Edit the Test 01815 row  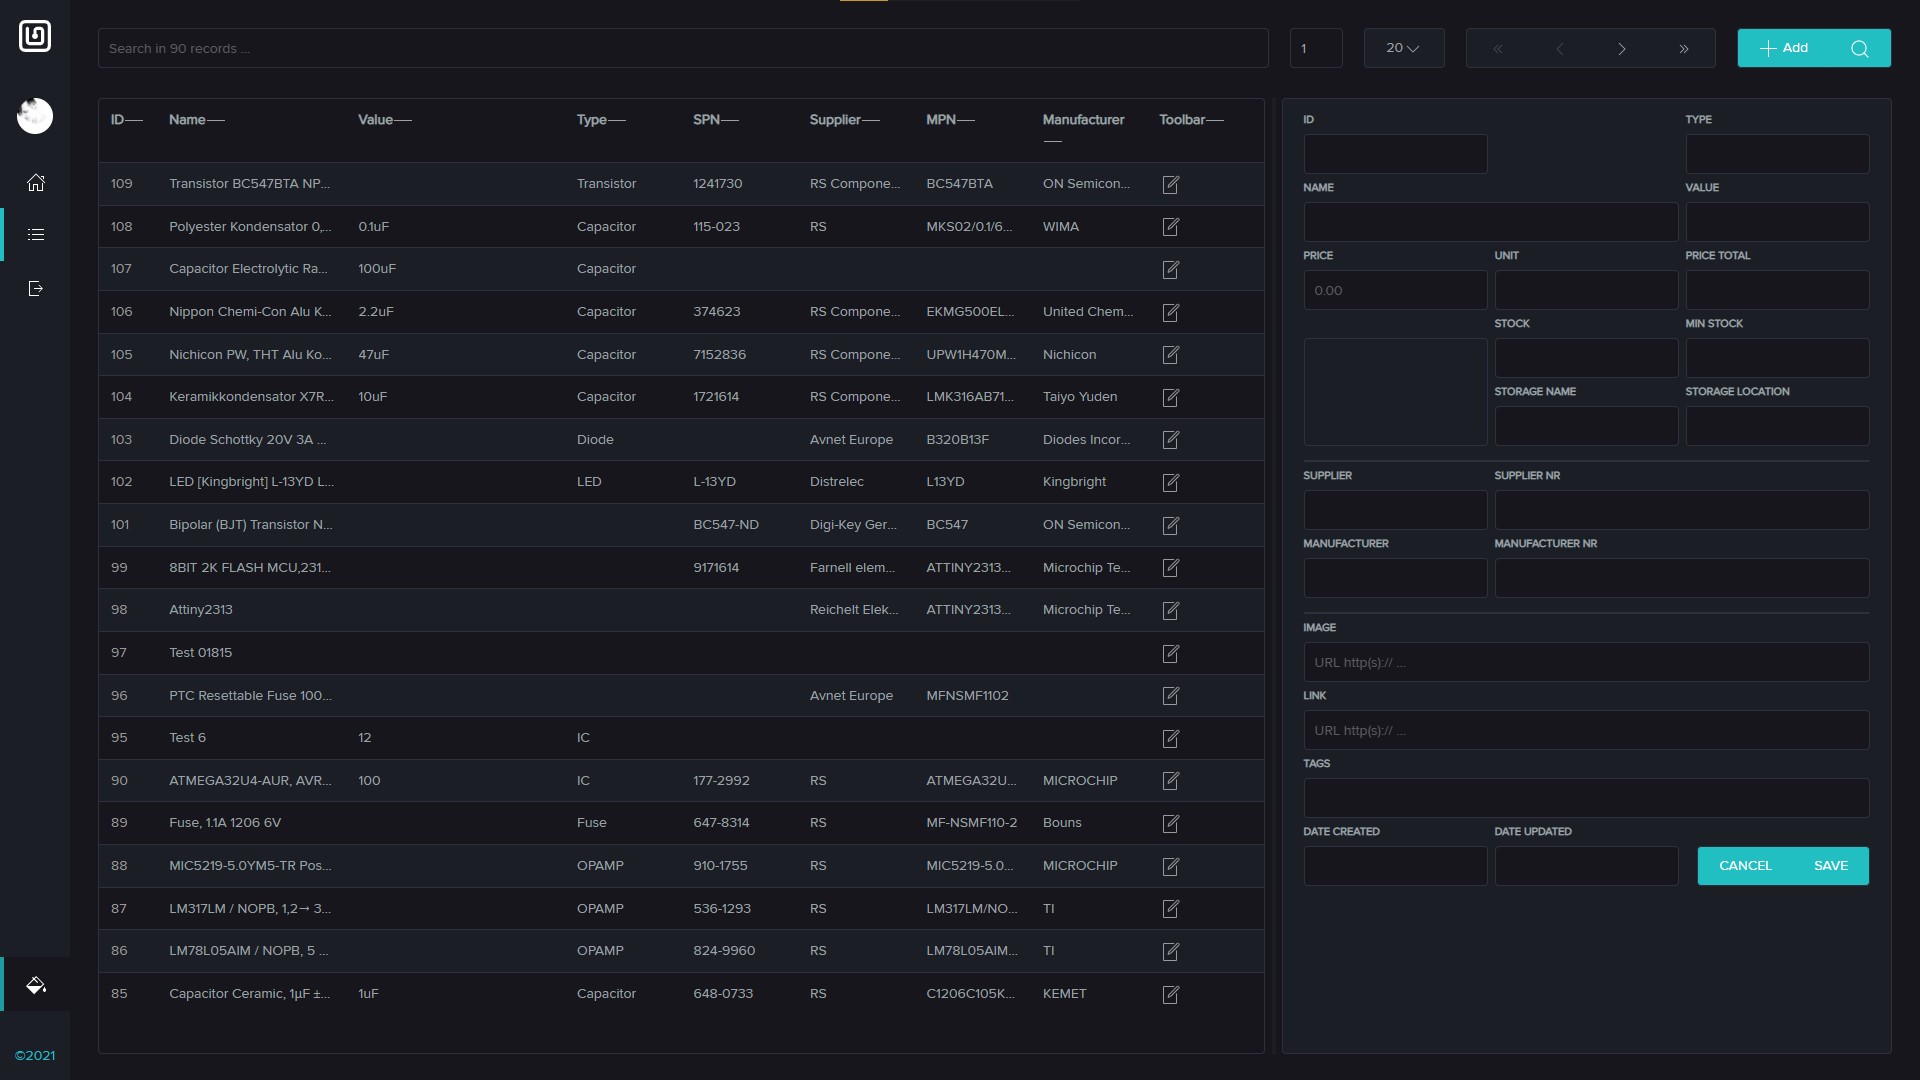pos(1171,653)
